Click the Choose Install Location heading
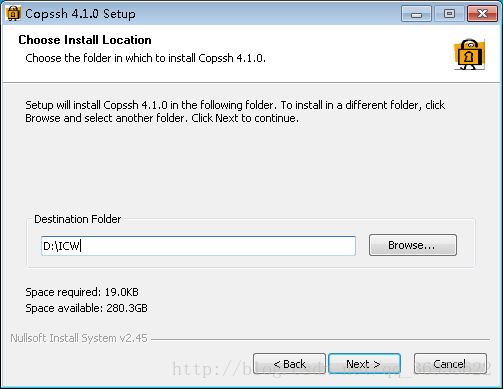Image resolution: width=503 pixels, height=389 pixels. [85, 40]
